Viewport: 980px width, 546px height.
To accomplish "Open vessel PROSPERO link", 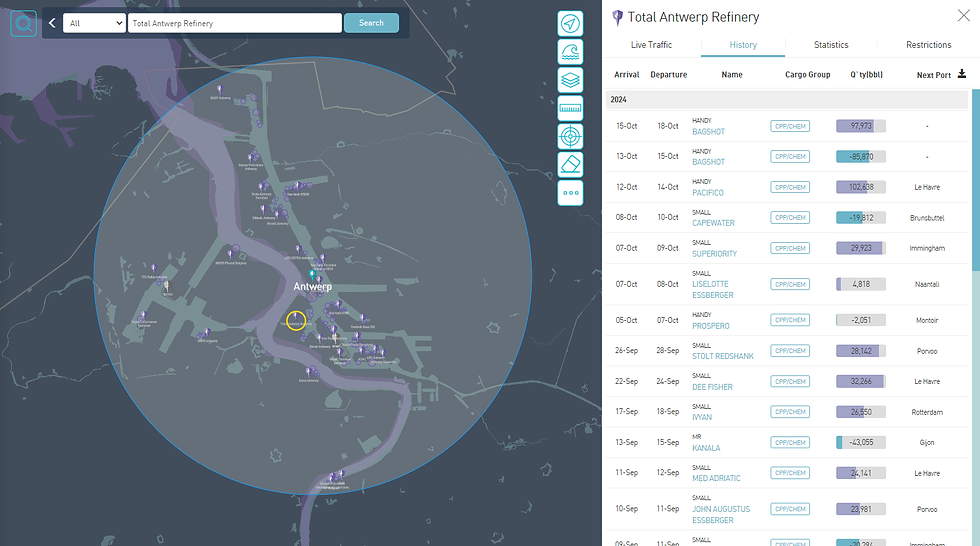I will pos(711,326).
